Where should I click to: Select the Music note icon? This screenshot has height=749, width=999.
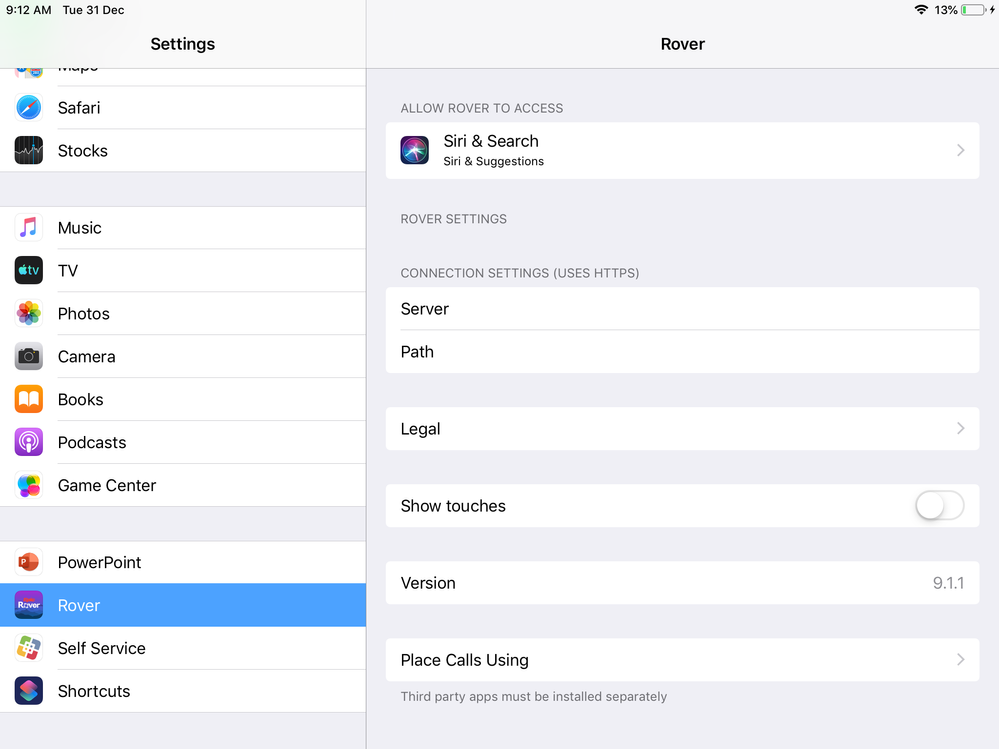coord(29,227)
